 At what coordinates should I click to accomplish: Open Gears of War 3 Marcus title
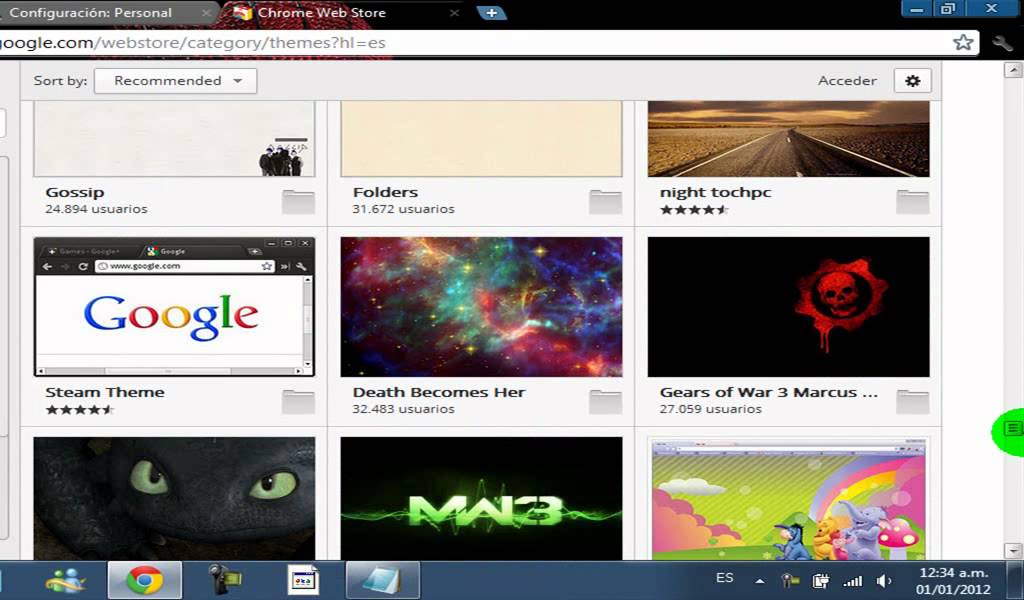coord(769,392)
